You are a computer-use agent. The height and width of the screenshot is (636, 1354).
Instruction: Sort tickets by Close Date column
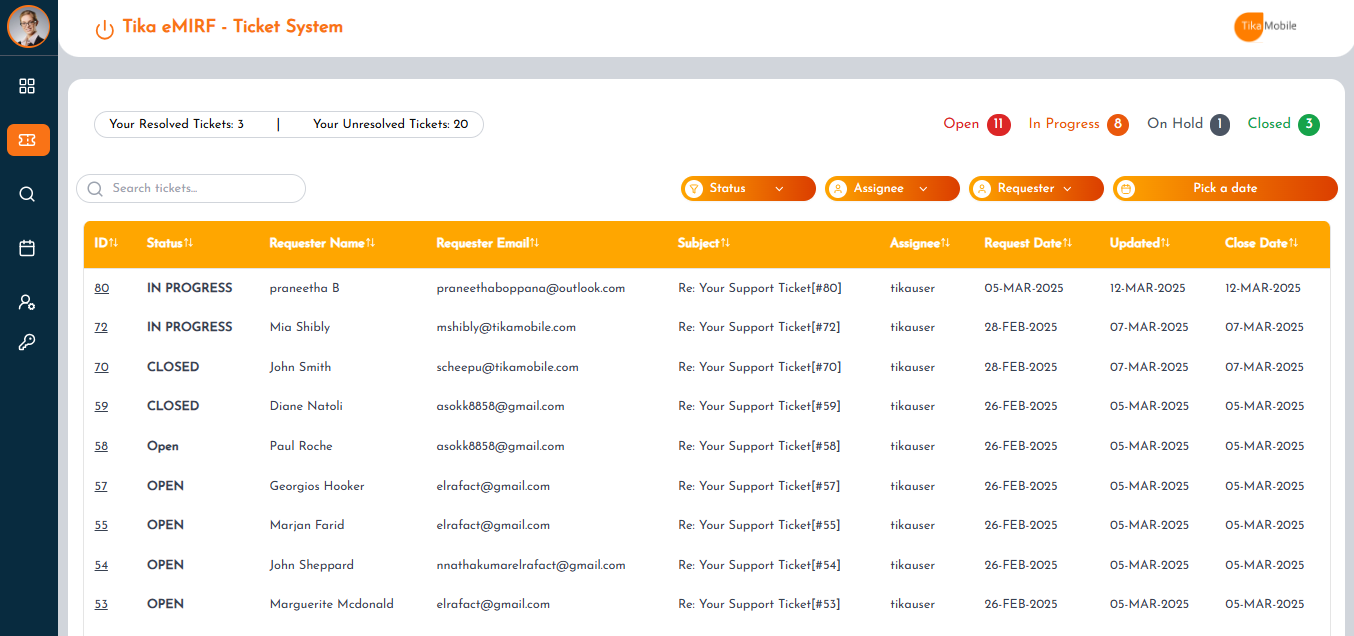point(1262,243)
